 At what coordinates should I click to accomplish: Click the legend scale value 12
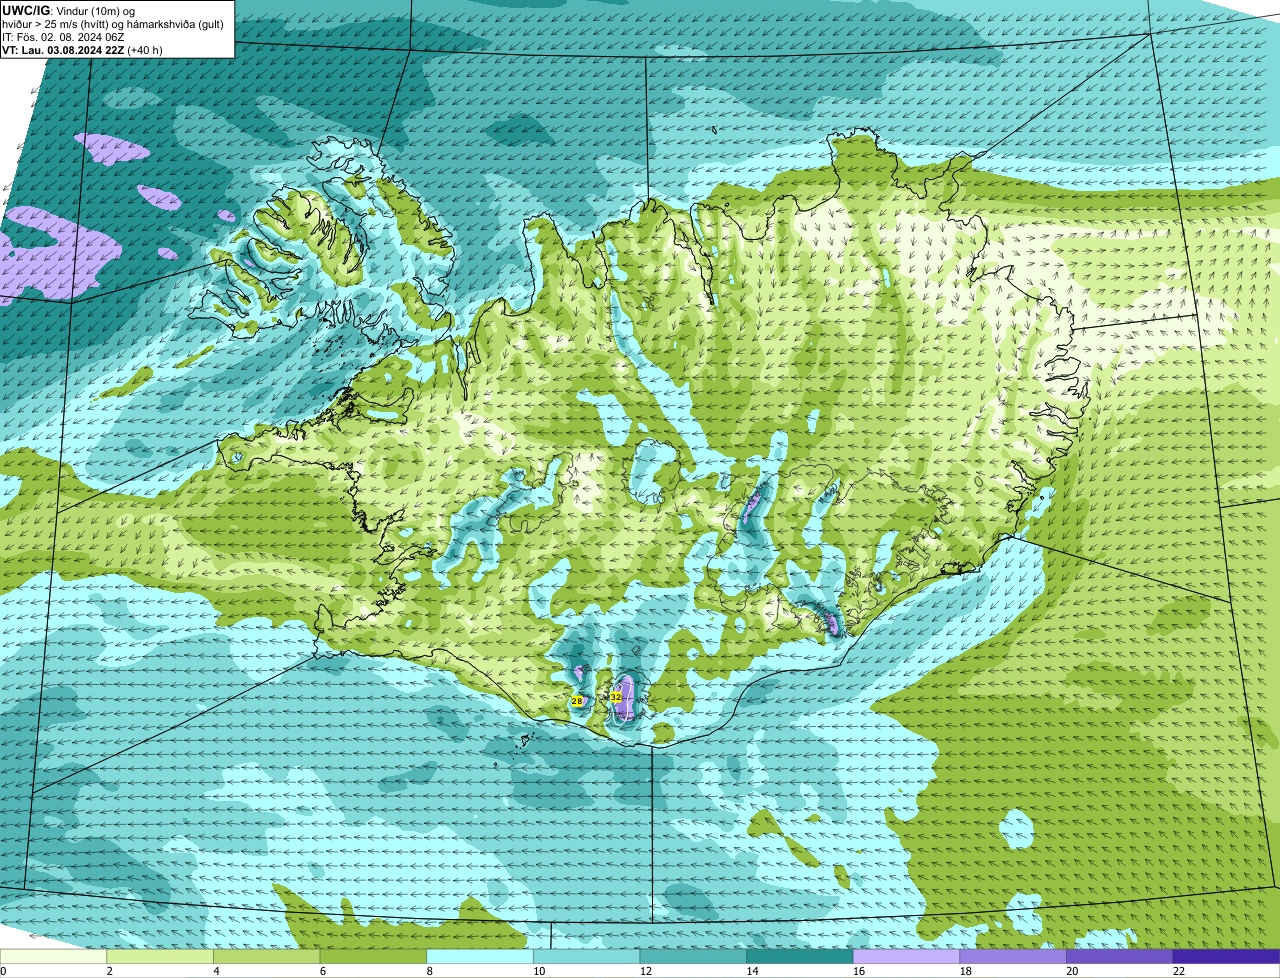(646, 971)
